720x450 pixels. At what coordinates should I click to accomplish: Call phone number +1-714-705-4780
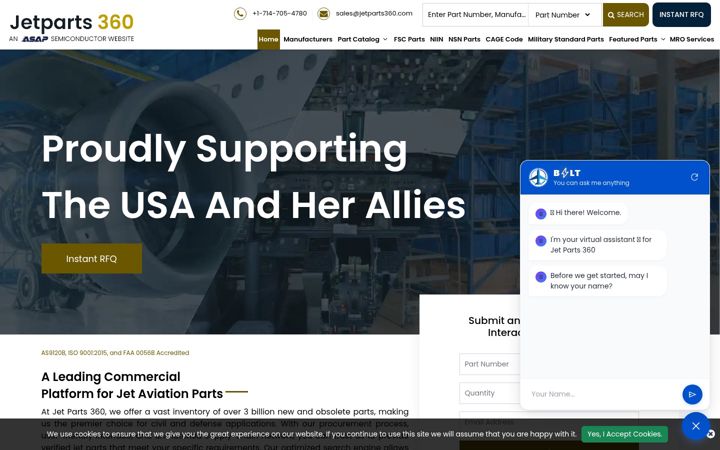[x=279, y=14]
